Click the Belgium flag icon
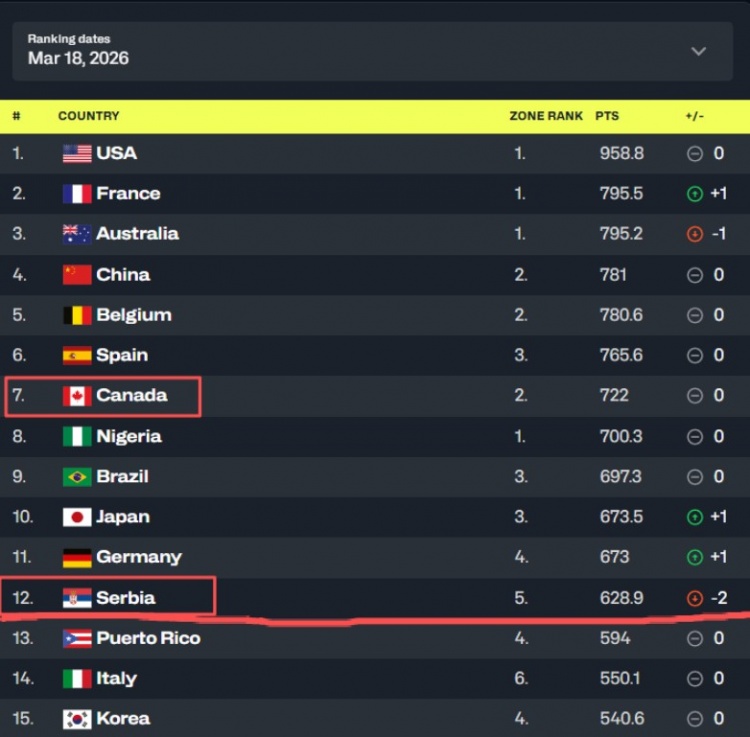750x737 pixels. point(77,315)
